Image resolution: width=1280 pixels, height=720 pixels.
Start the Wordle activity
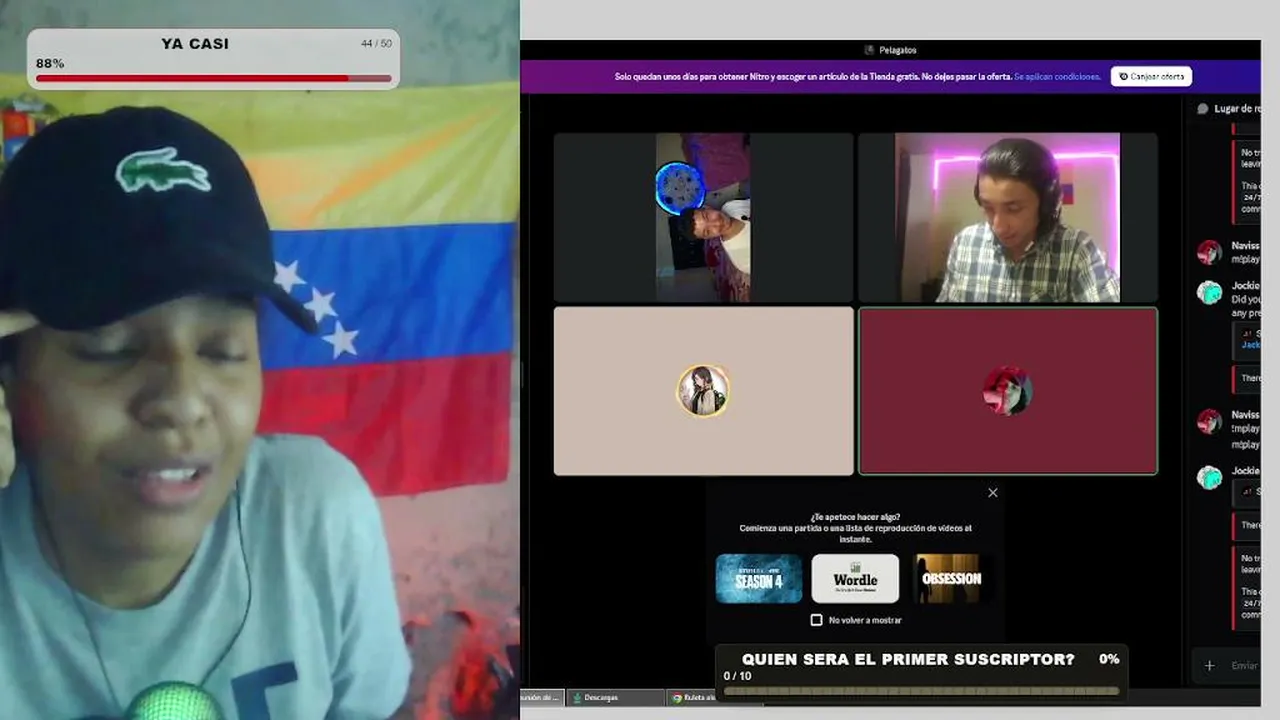coord(855,578)
